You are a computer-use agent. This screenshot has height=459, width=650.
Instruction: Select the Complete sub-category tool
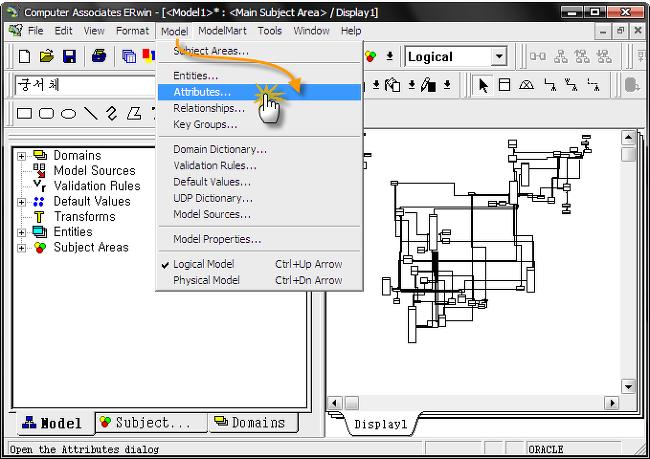(526, 85)
